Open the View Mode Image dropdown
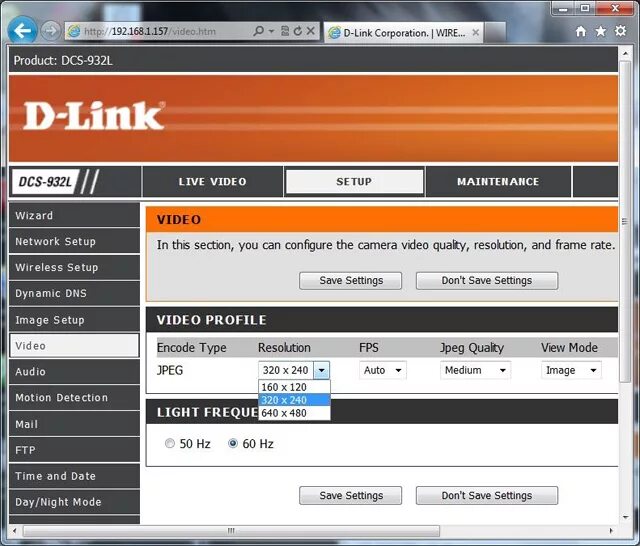 point(571,370)
